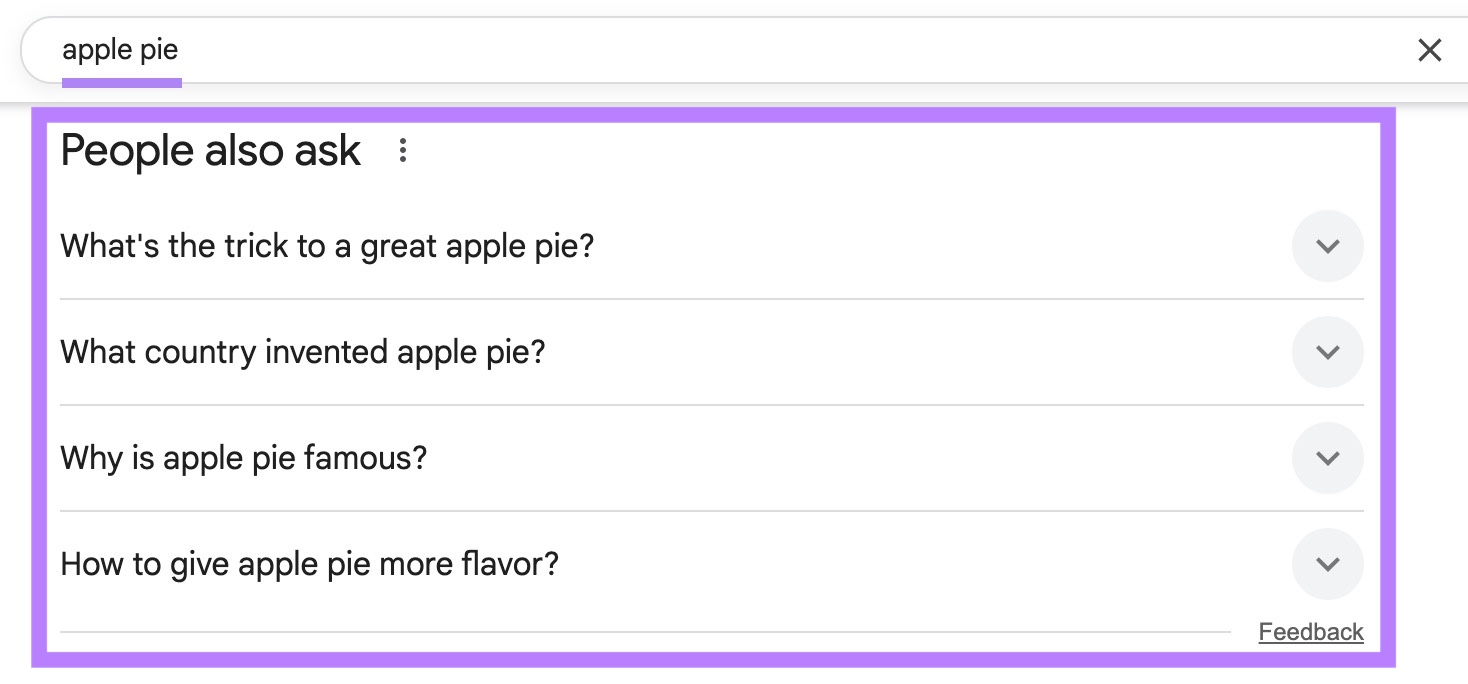
Task: Select the question about the trick to great apple pie
Action: tap(327, 246)
